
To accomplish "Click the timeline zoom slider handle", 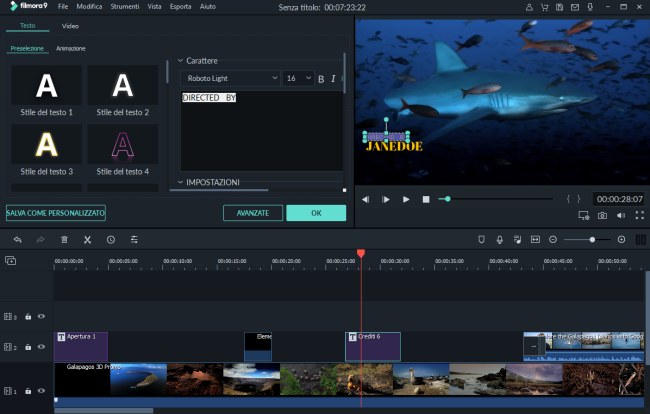I will [x=592, y=240].
